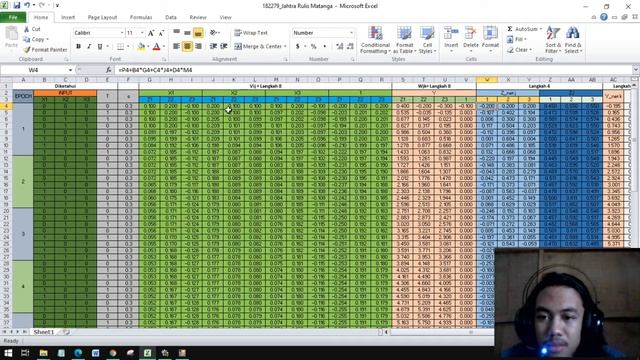Open the Number format dropdown
Viewport: 640px width, 360px height.
click(351, 33)
